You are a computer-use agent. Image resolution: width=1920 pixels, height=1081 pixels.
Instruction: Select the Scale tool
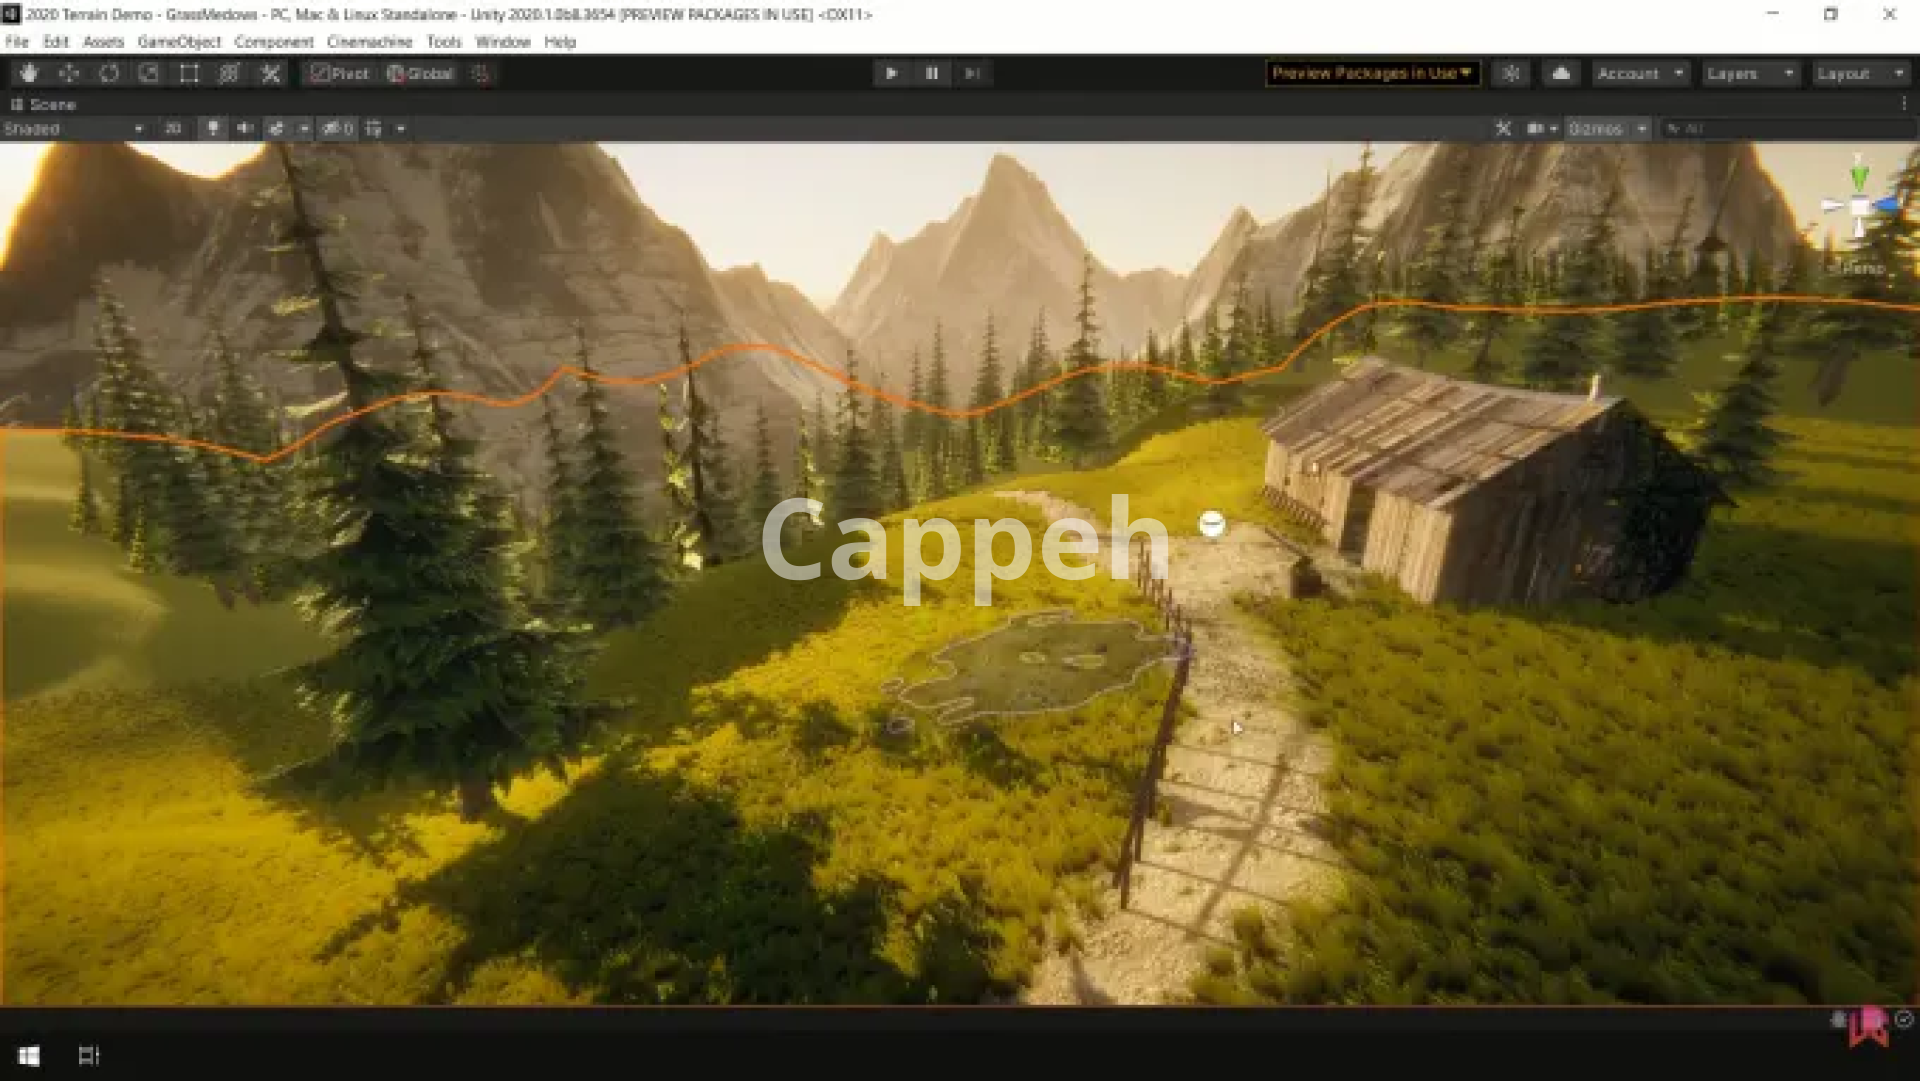point(149,74)
